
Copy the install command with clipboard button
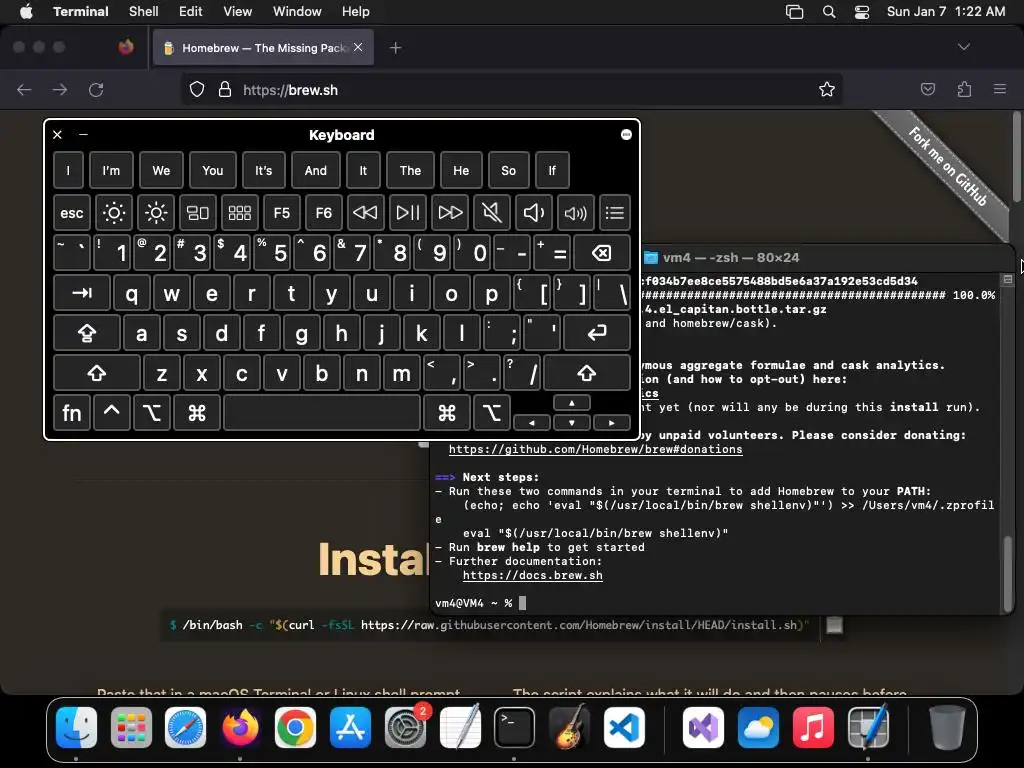click(835, 625)
